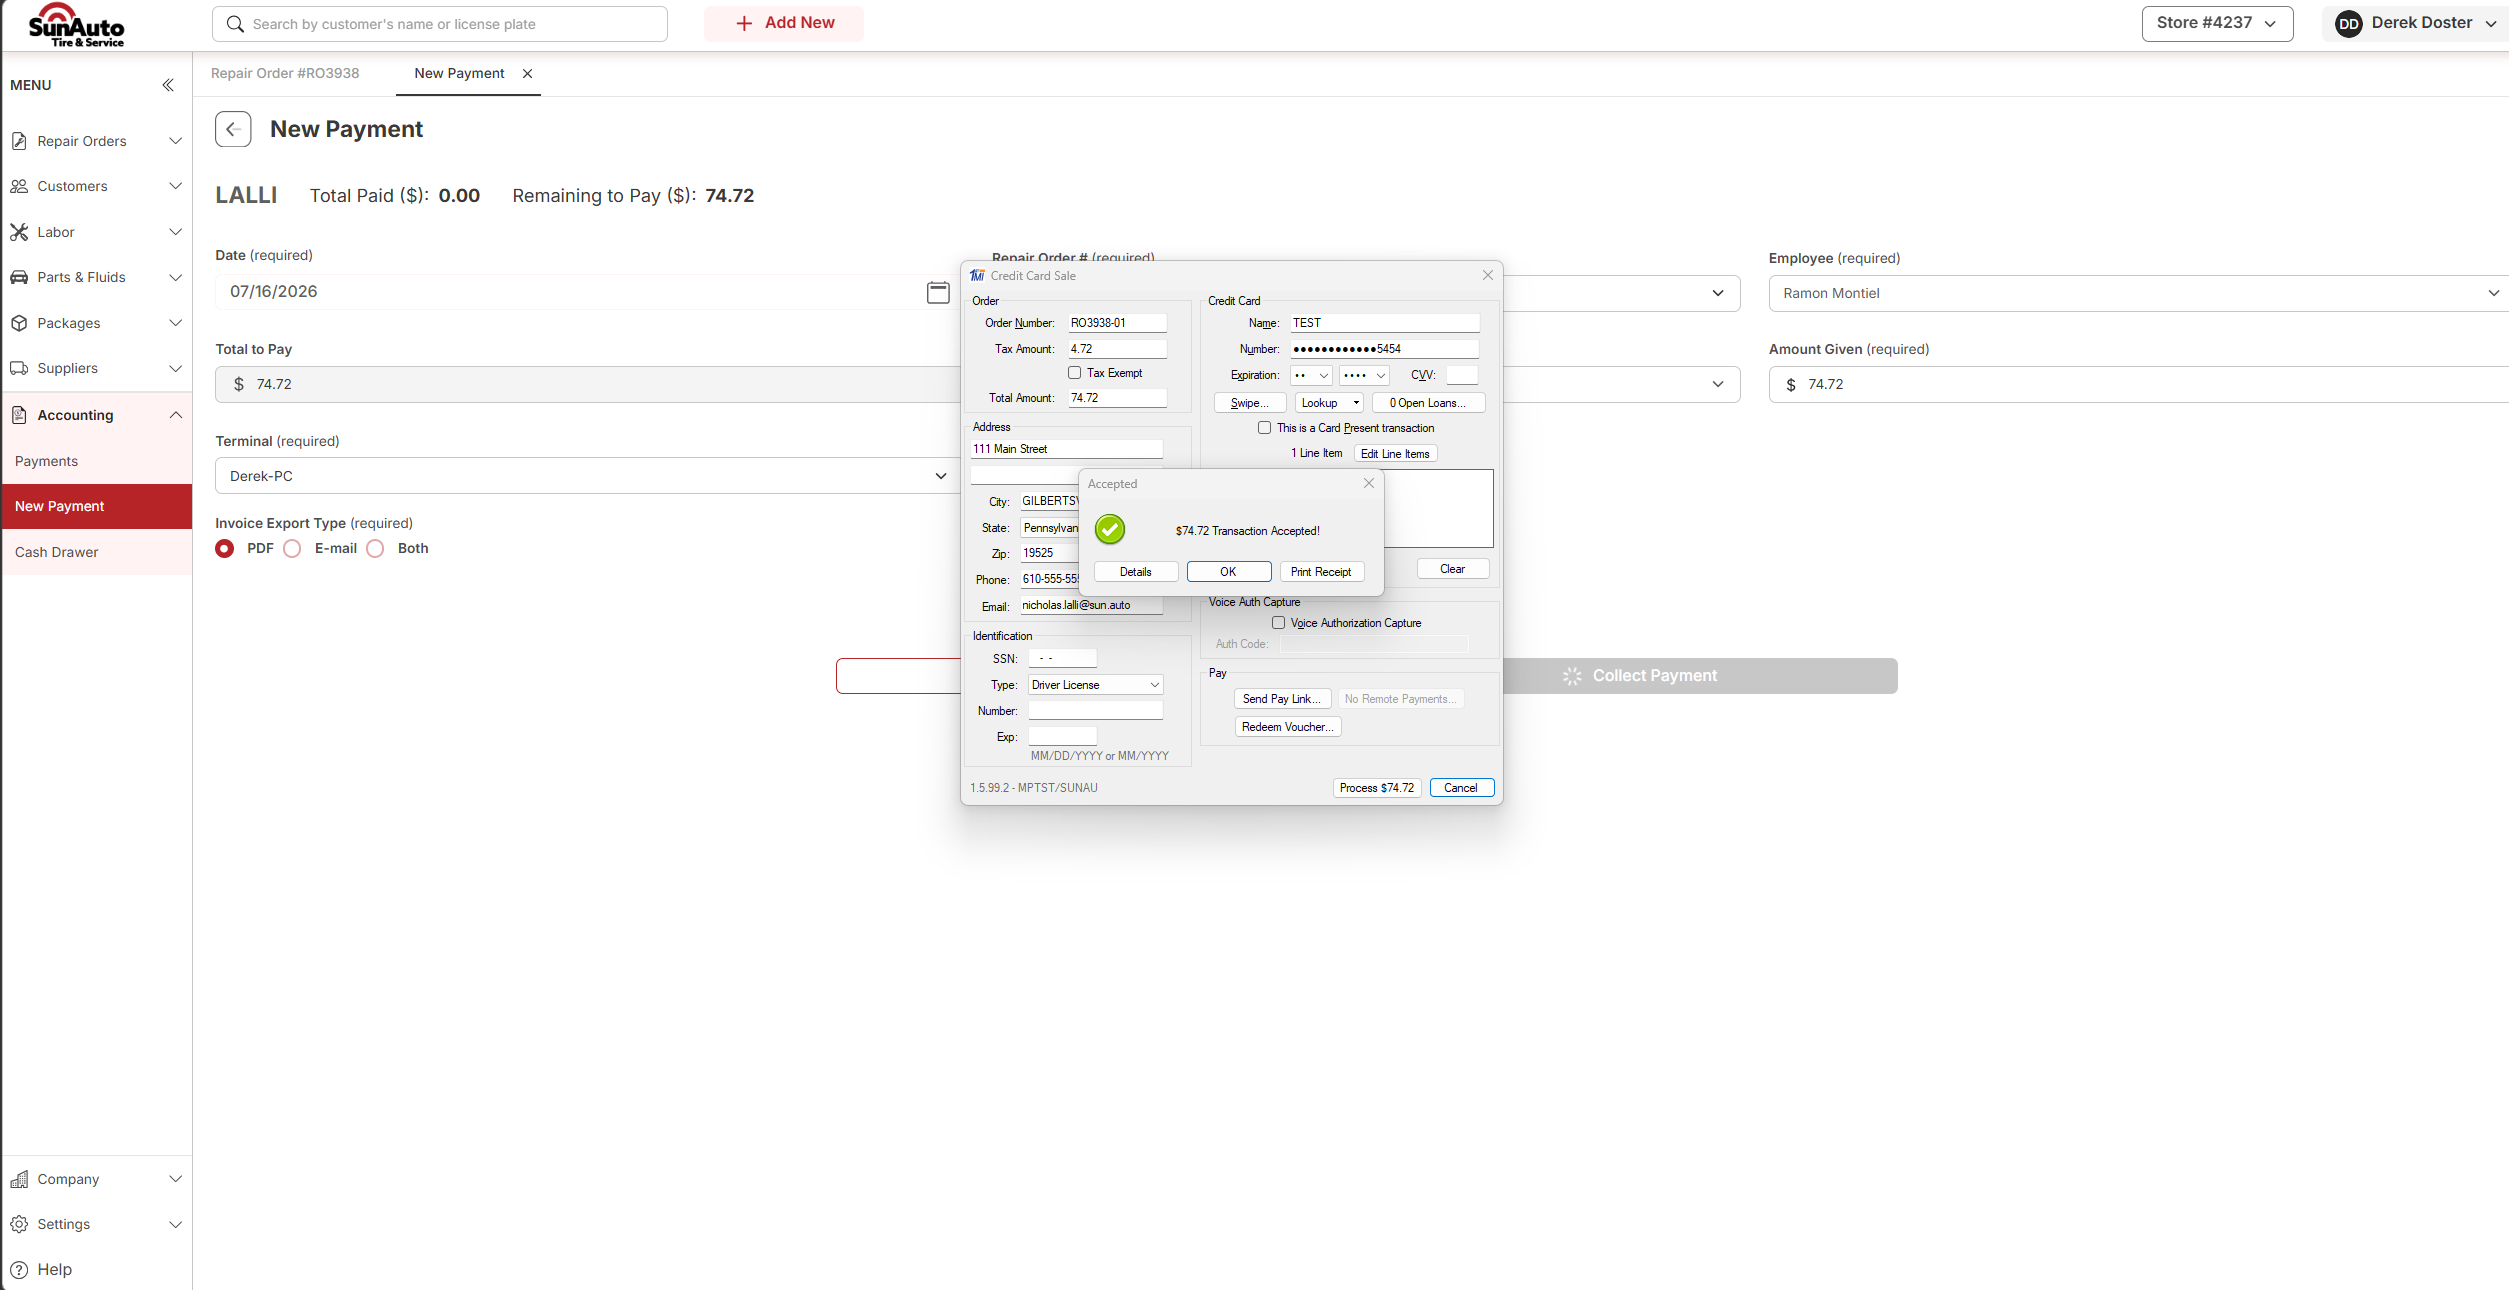
Task: Open the Derek Doster user menu
Action: pos(2415,23)
